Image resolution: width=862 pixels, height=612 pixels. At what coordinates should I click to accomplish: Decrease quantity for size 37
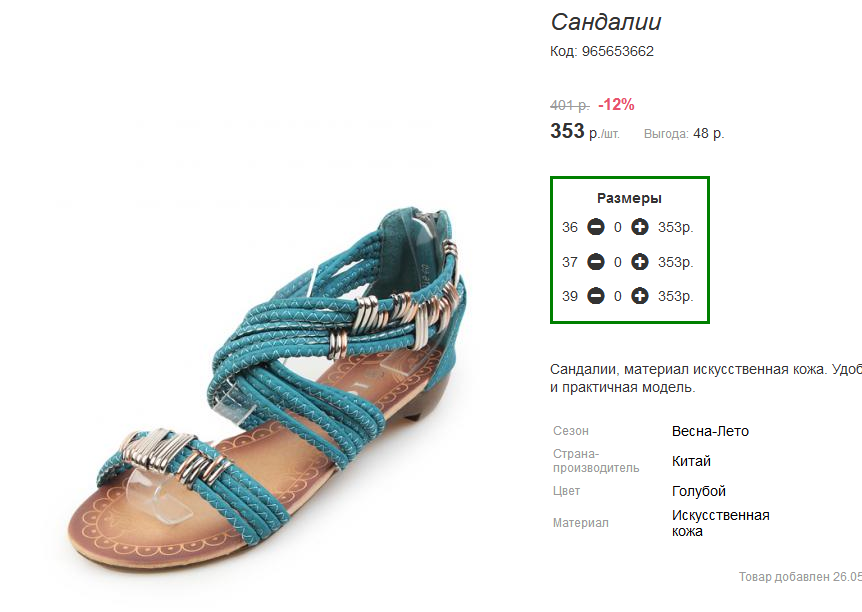tap(595, 262)
